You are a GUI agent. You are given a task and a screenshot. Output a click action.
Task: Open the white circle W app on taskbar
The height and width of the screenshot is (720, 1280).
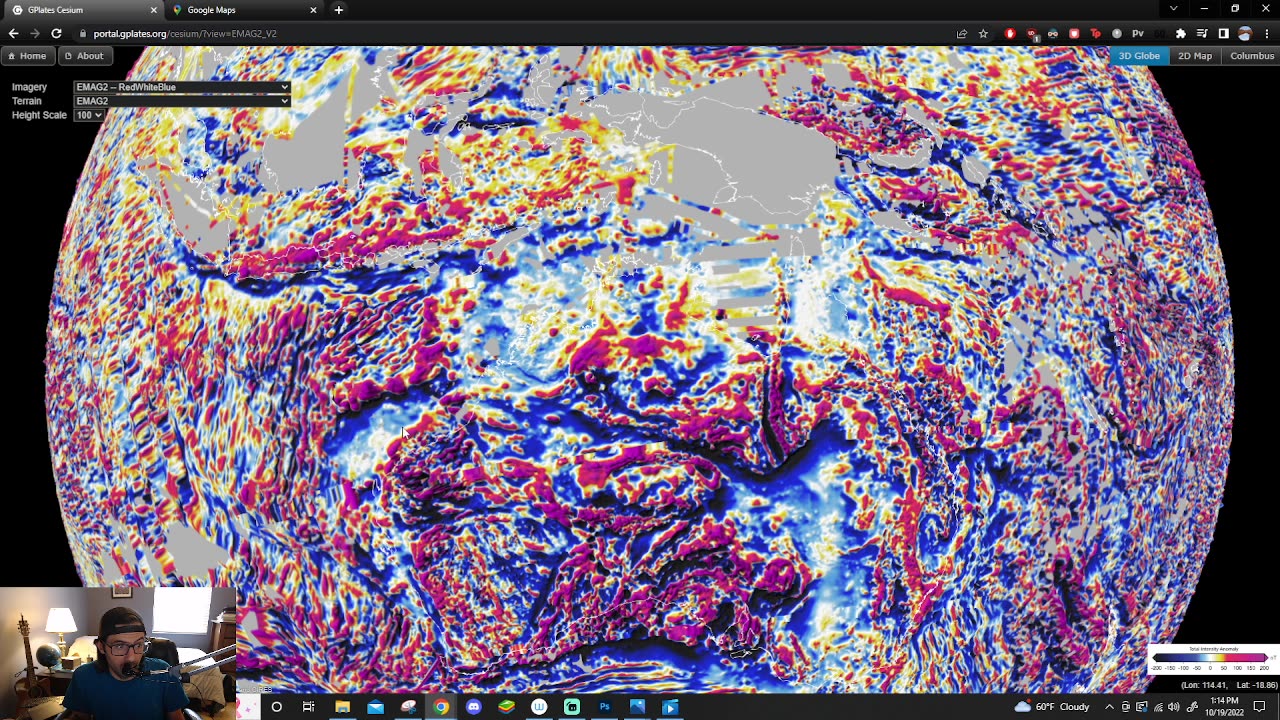[539, 707]
